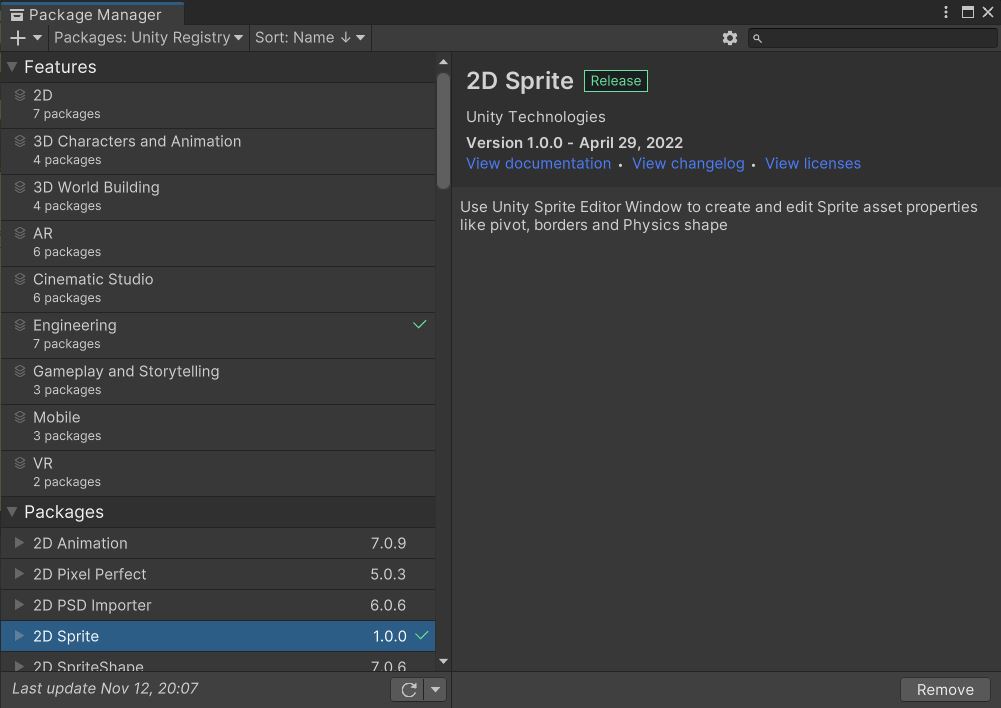Expand the 2D Animation package versions

(19, 543)
